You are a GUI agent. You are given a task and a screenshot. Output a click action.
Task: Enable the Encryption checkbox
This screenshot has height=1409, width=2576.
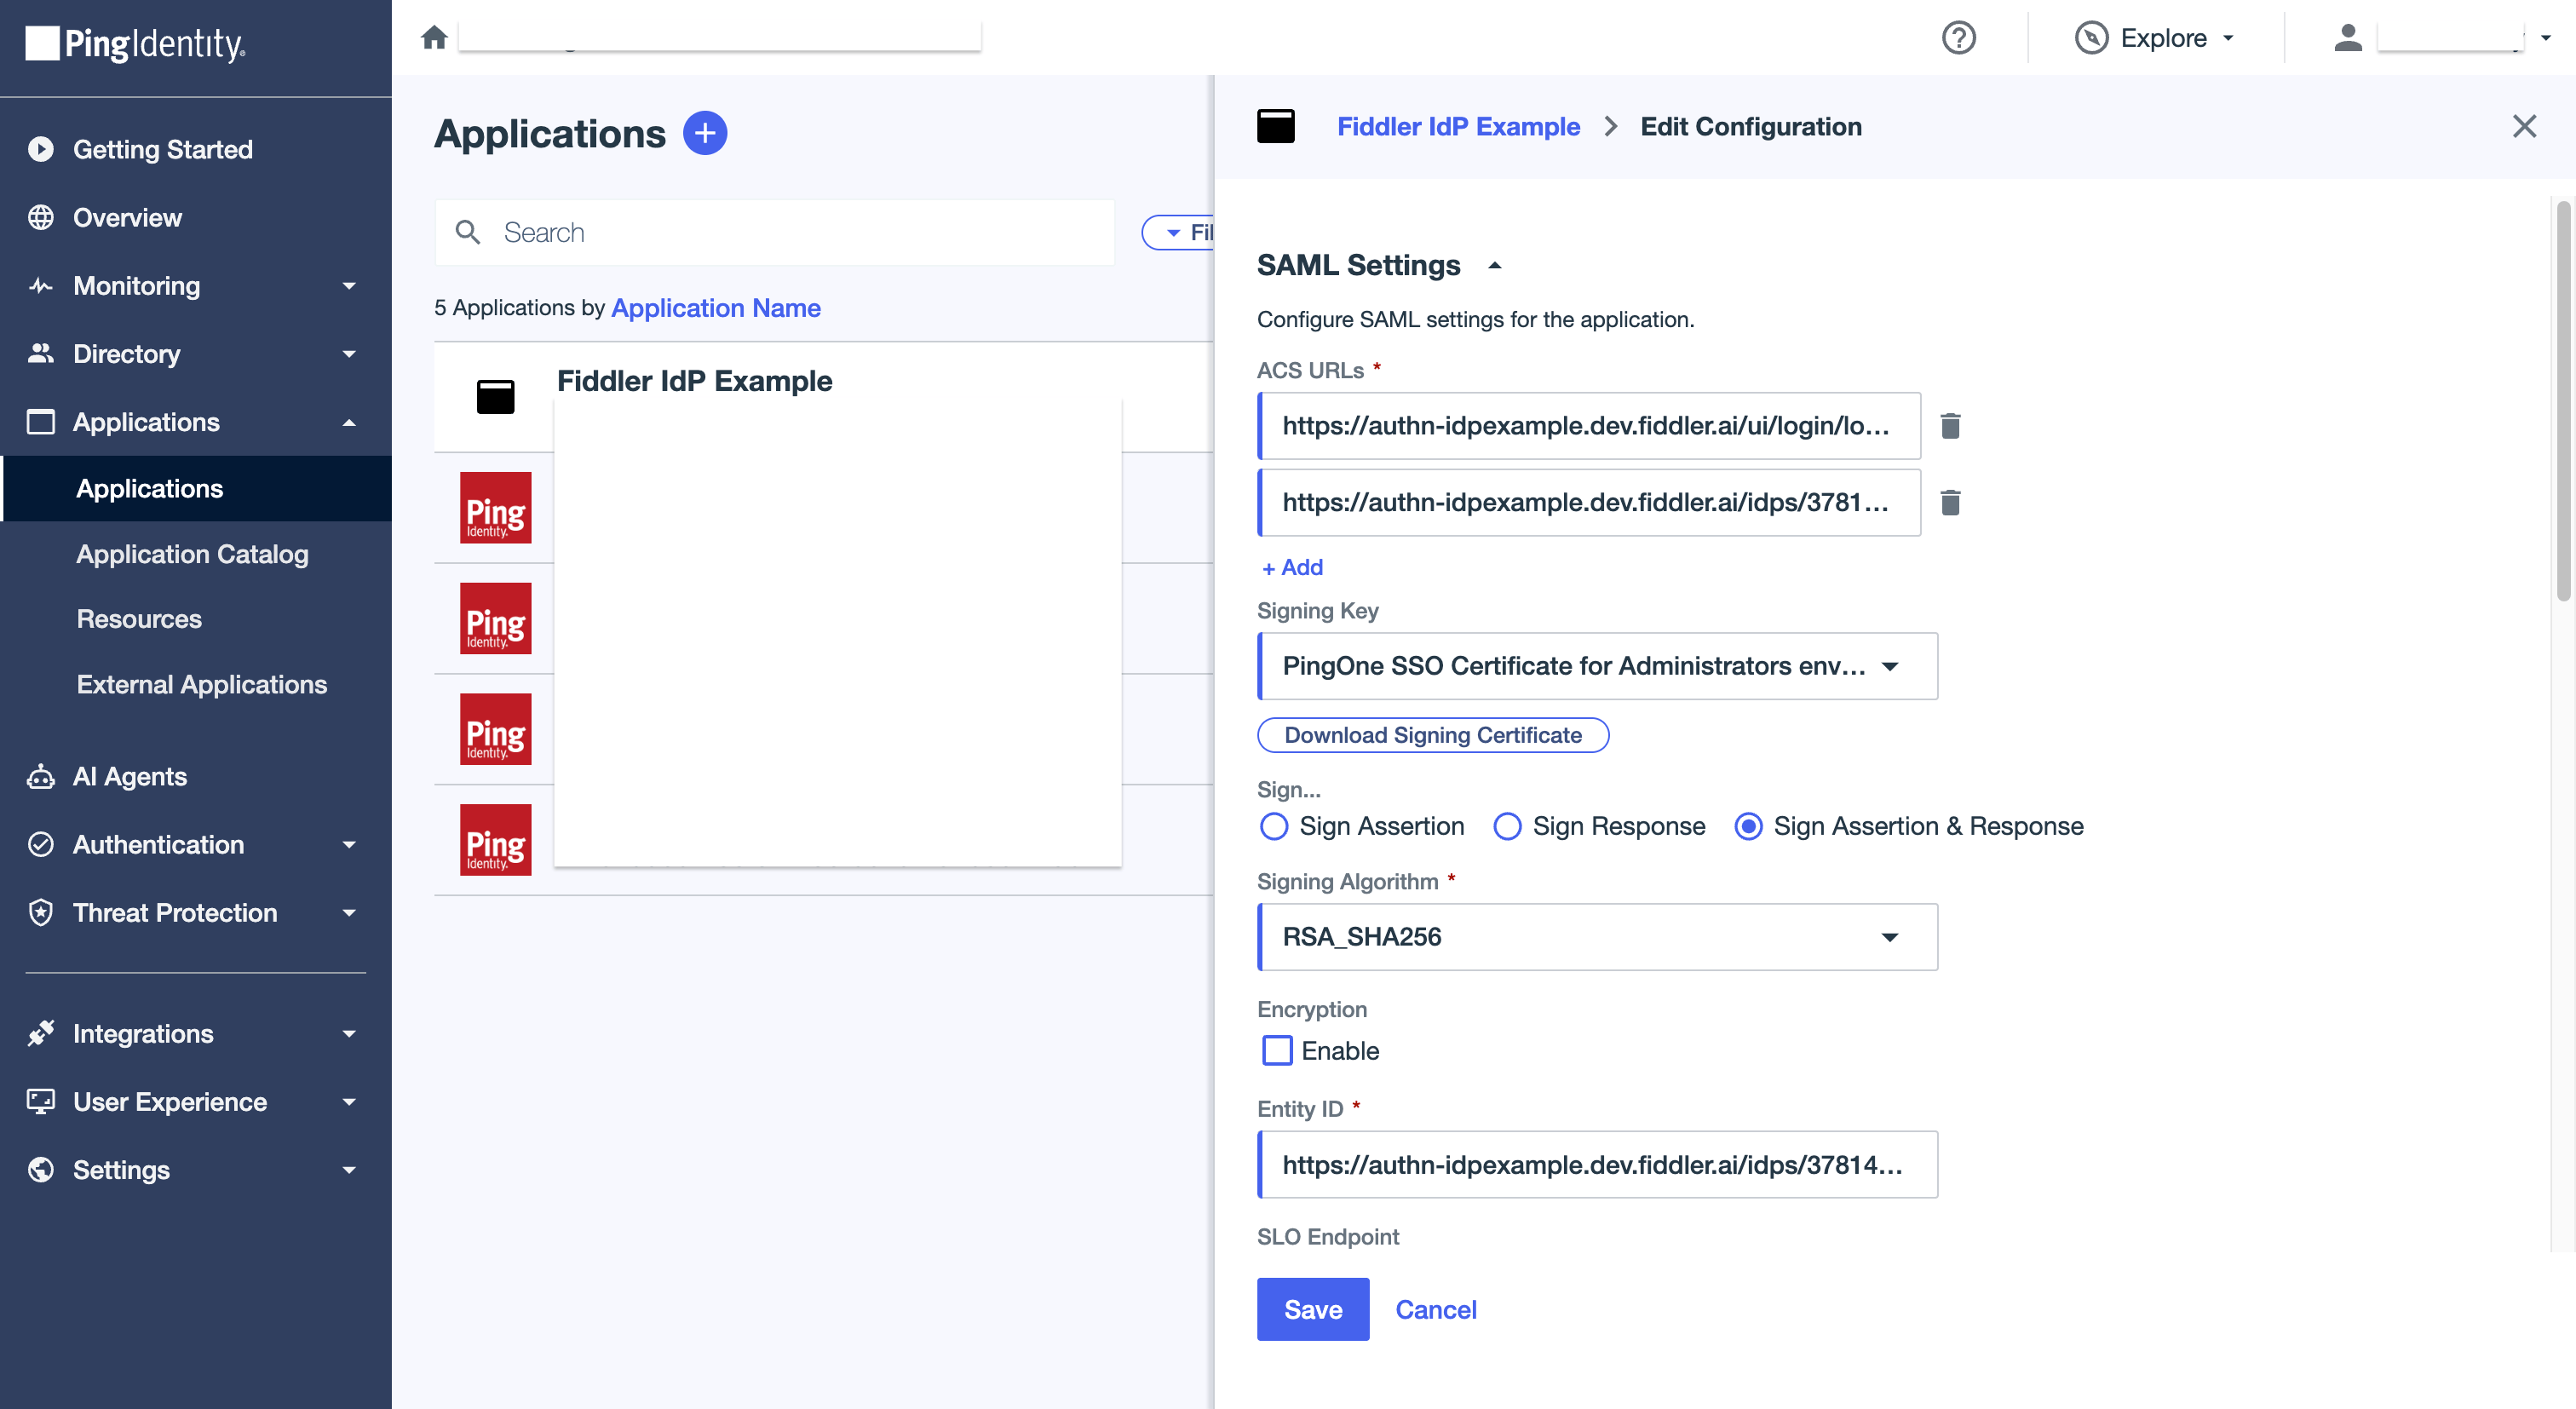[x=1276, y=1051]
